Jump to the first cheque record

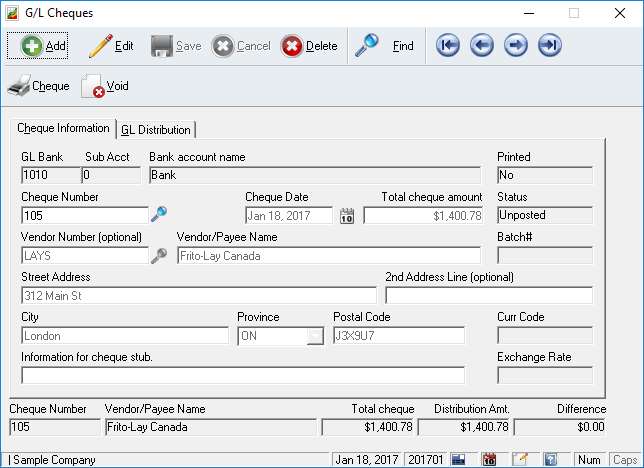click(x=448, y=46)
